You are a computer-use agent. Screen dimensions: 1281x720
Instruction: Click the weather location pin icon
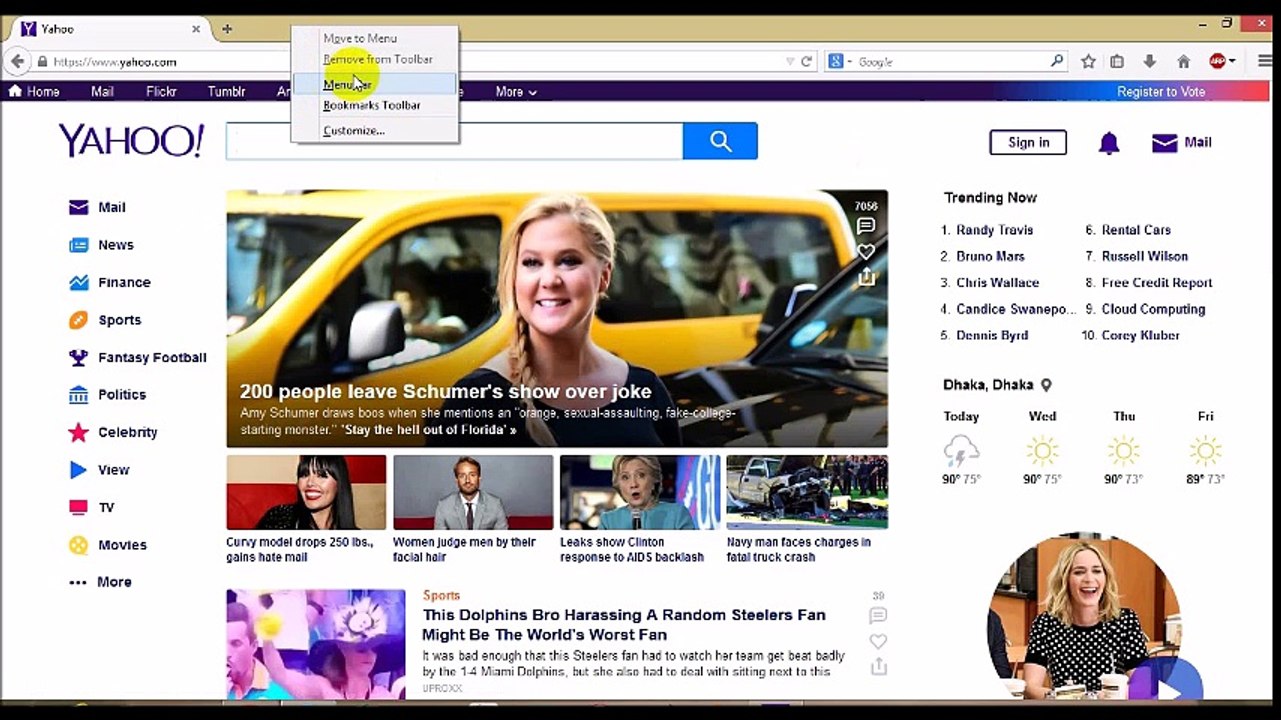click(x=1046, y=385)
